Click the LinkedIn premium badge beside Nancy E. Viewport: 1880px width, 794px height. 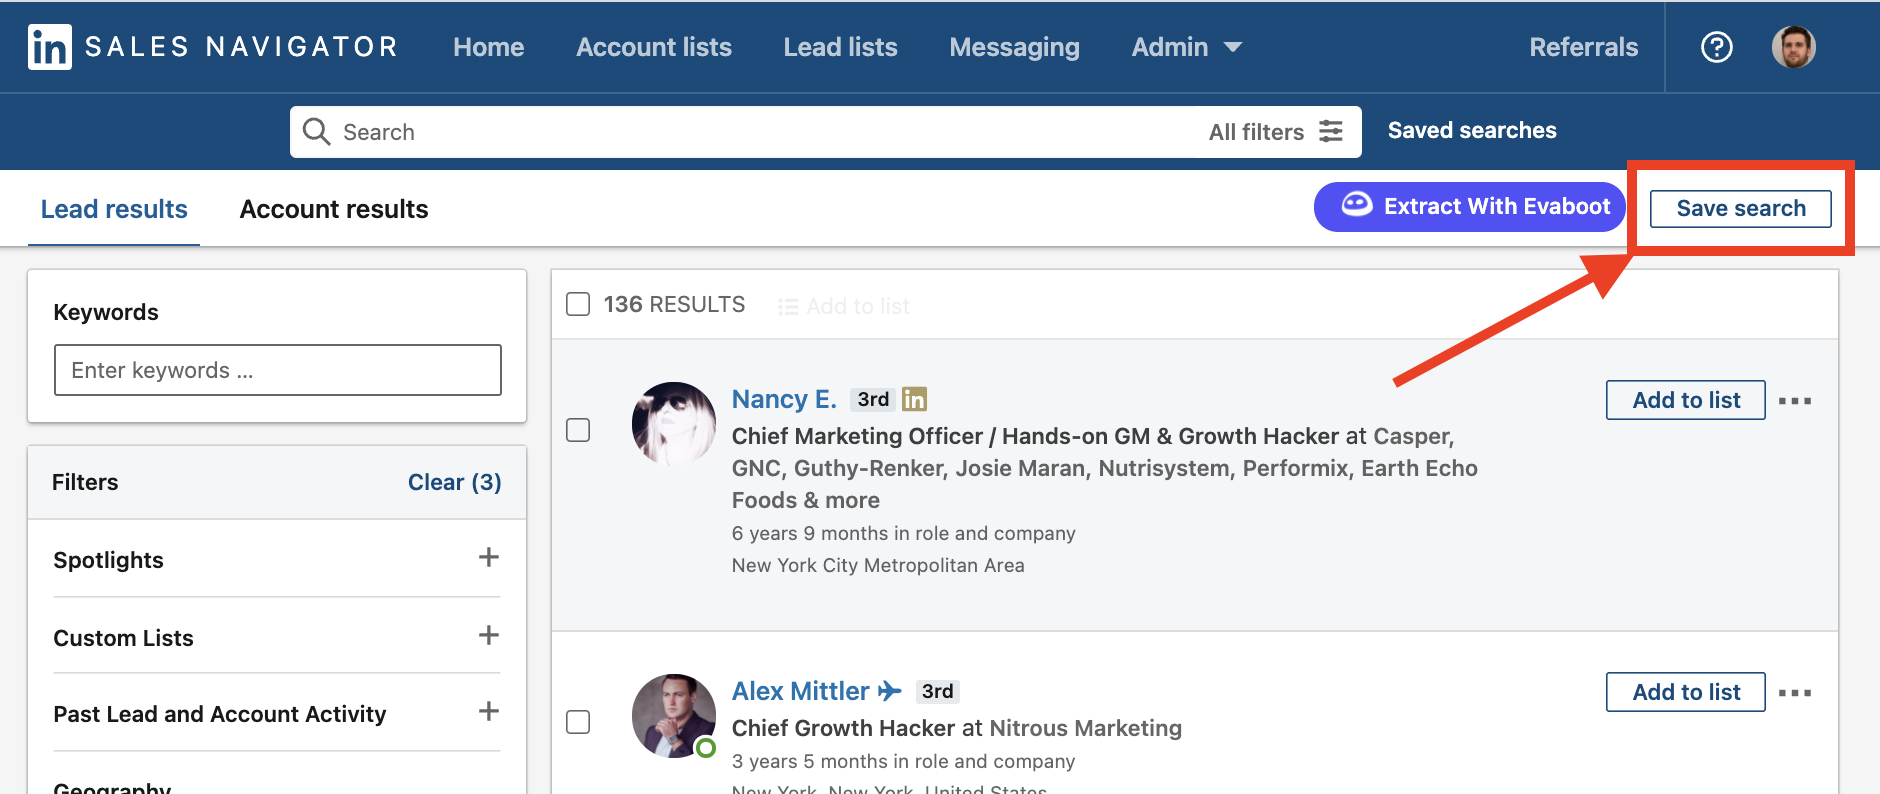914,399
